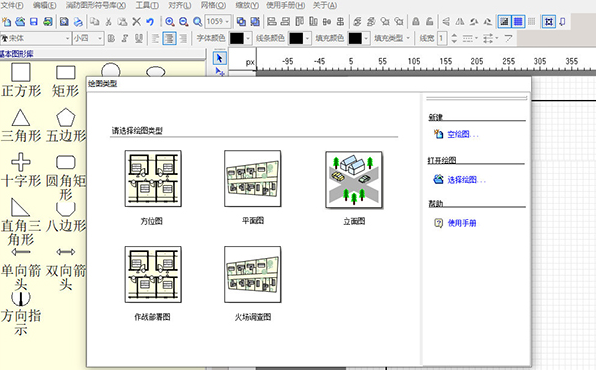Click the zoom in magnifier icon

pyautogui.click(x=170, y=21)
